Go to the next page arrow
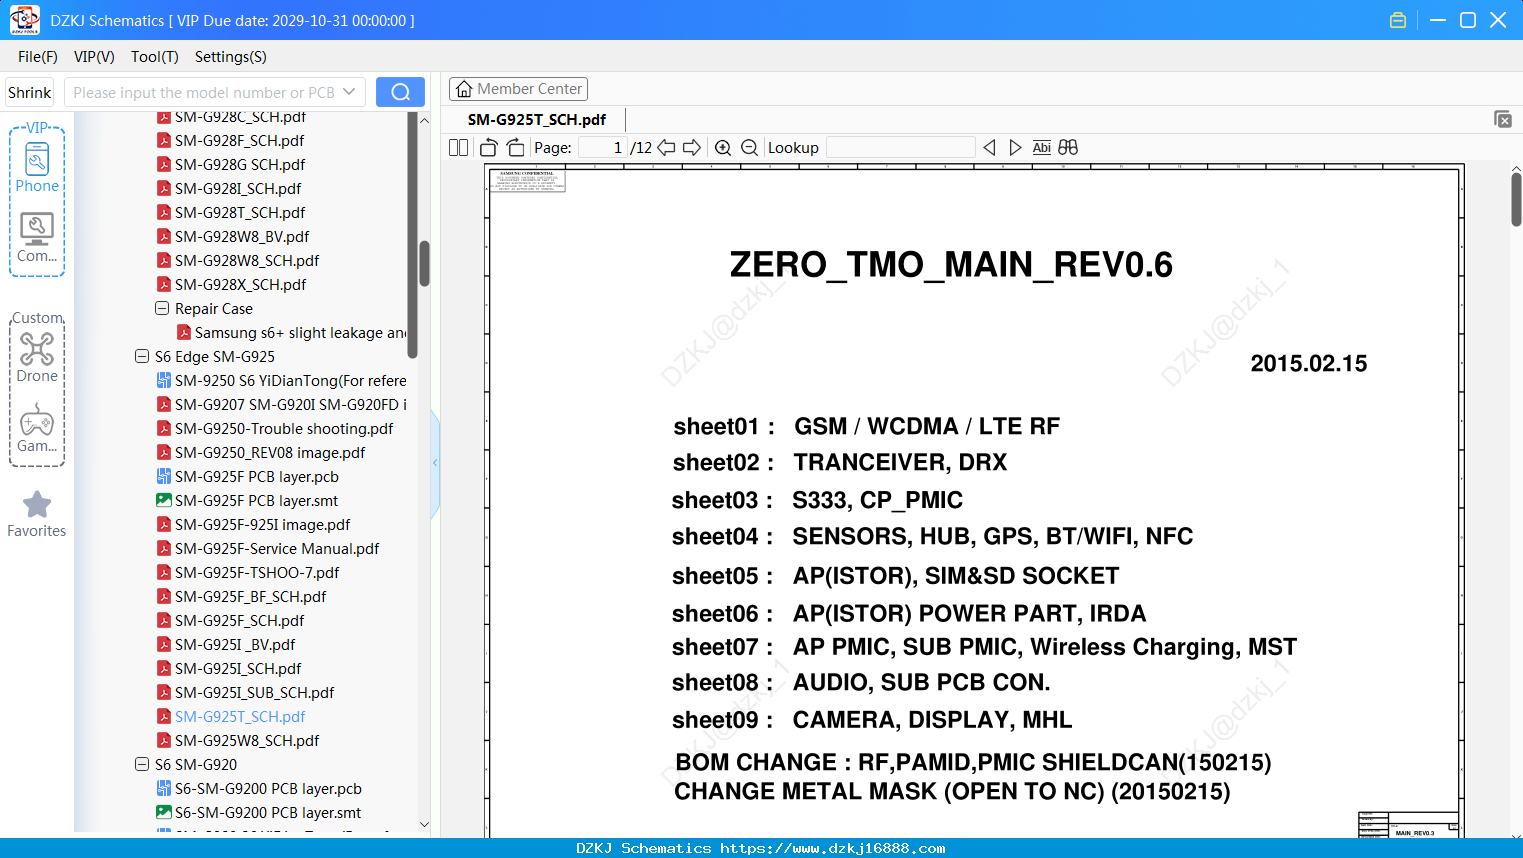The image size is (1523, 858). 692,148
